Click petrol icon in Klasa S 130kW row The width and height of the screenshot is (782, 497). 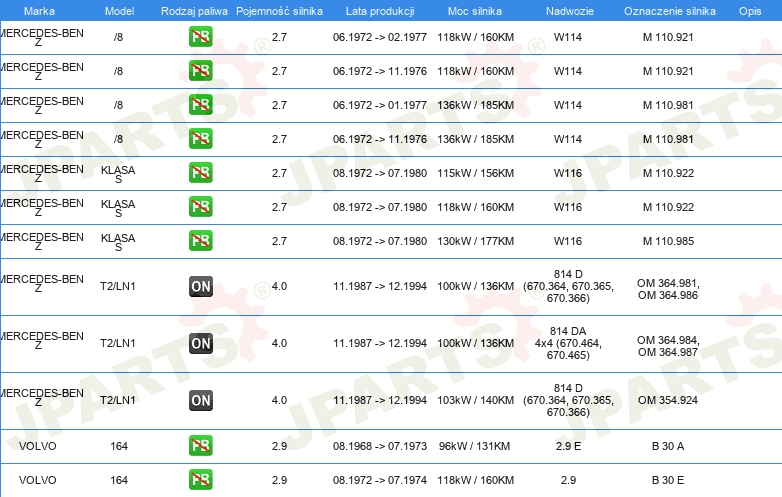pos(200,240)
